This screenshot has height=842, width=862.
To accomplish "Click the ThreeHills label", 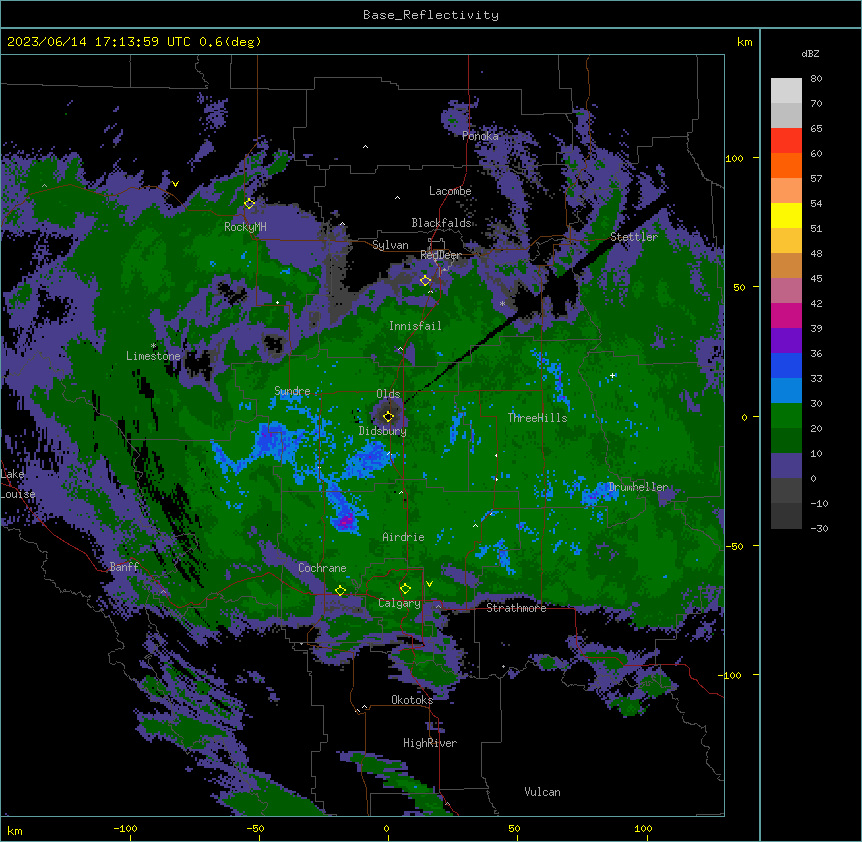I will tap(537, 418).
